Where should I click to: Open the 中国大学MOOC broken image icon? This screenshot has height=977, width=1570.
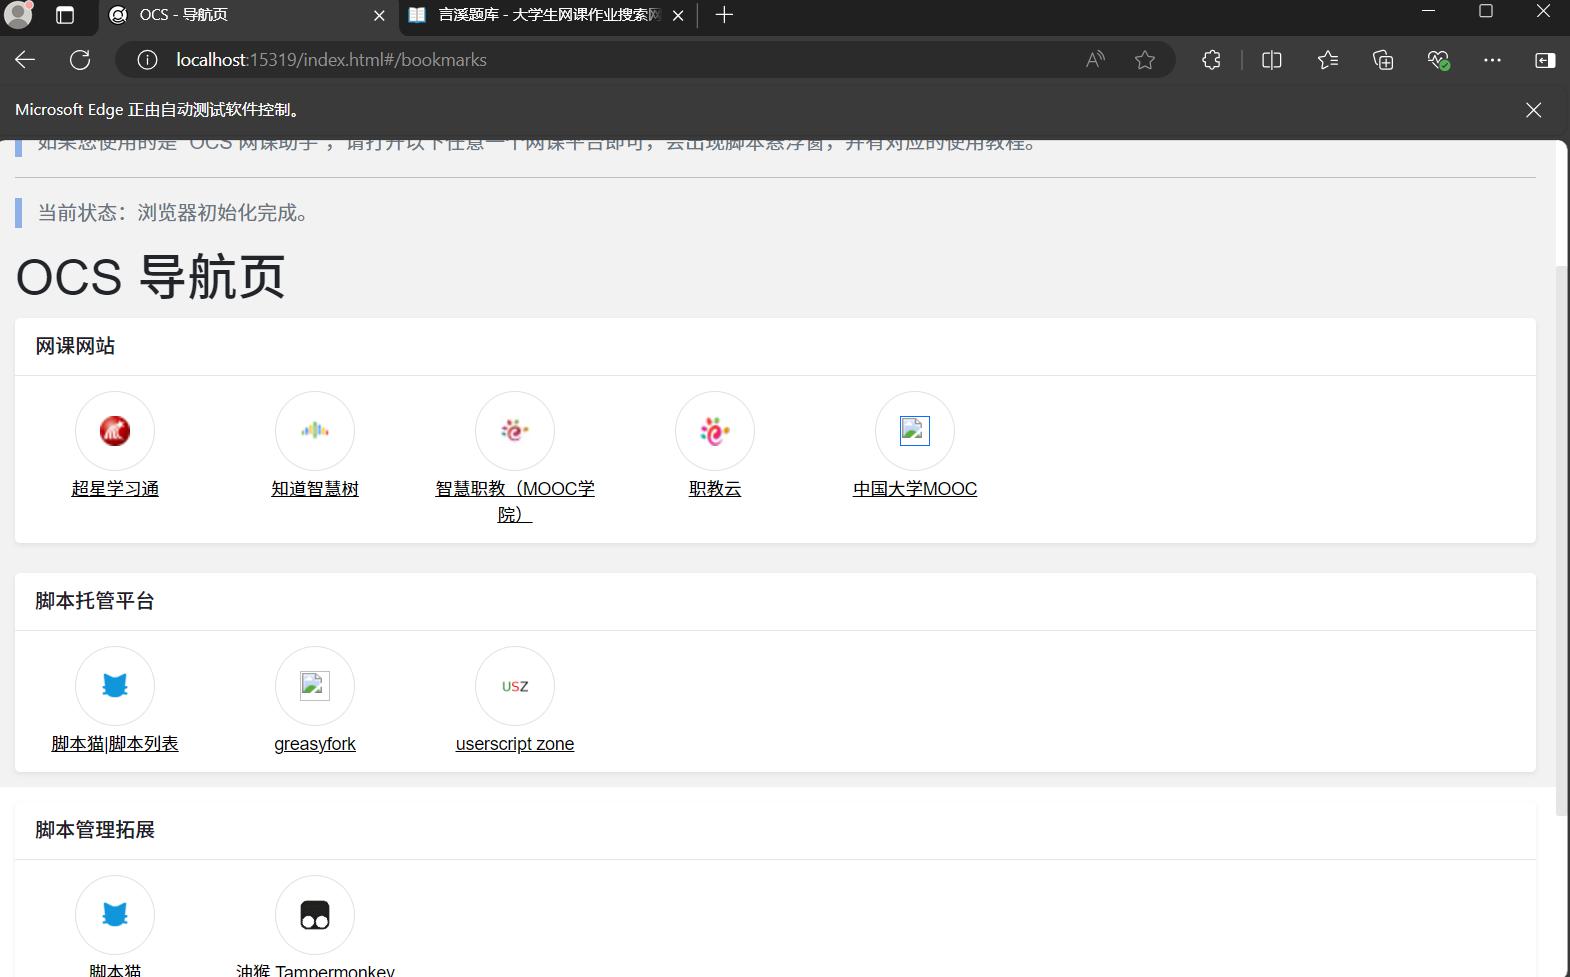915,431
